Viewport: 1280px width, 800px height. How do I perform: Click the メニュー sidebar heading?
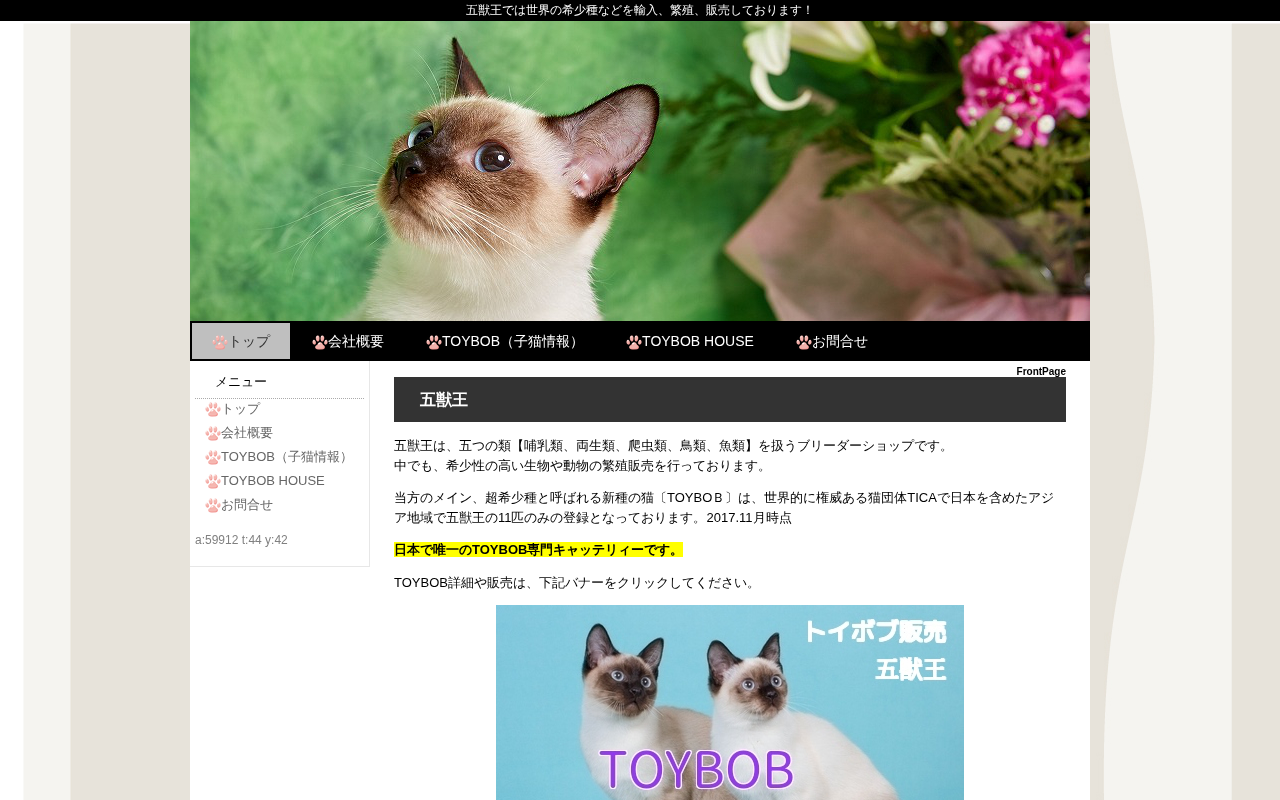point(241,382)
